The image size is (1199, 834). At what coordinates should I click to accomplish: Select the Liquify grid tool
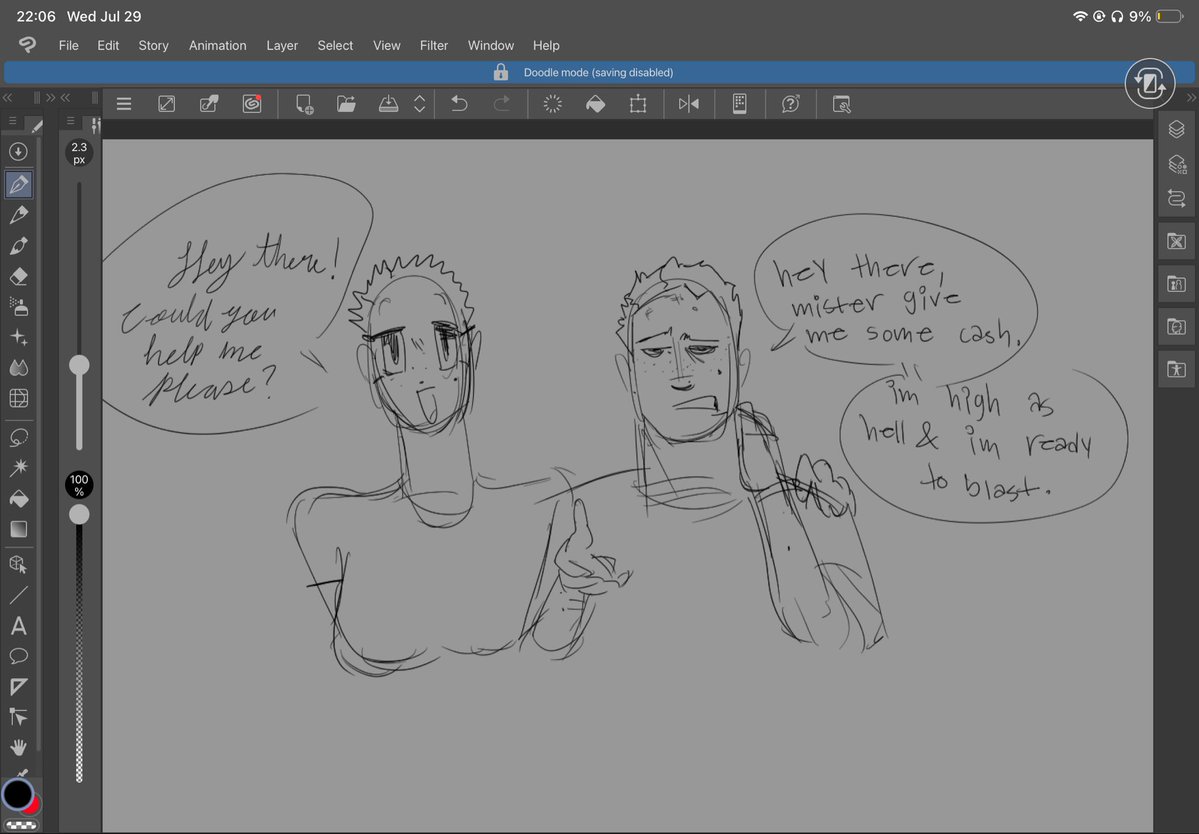pos(18,398)
